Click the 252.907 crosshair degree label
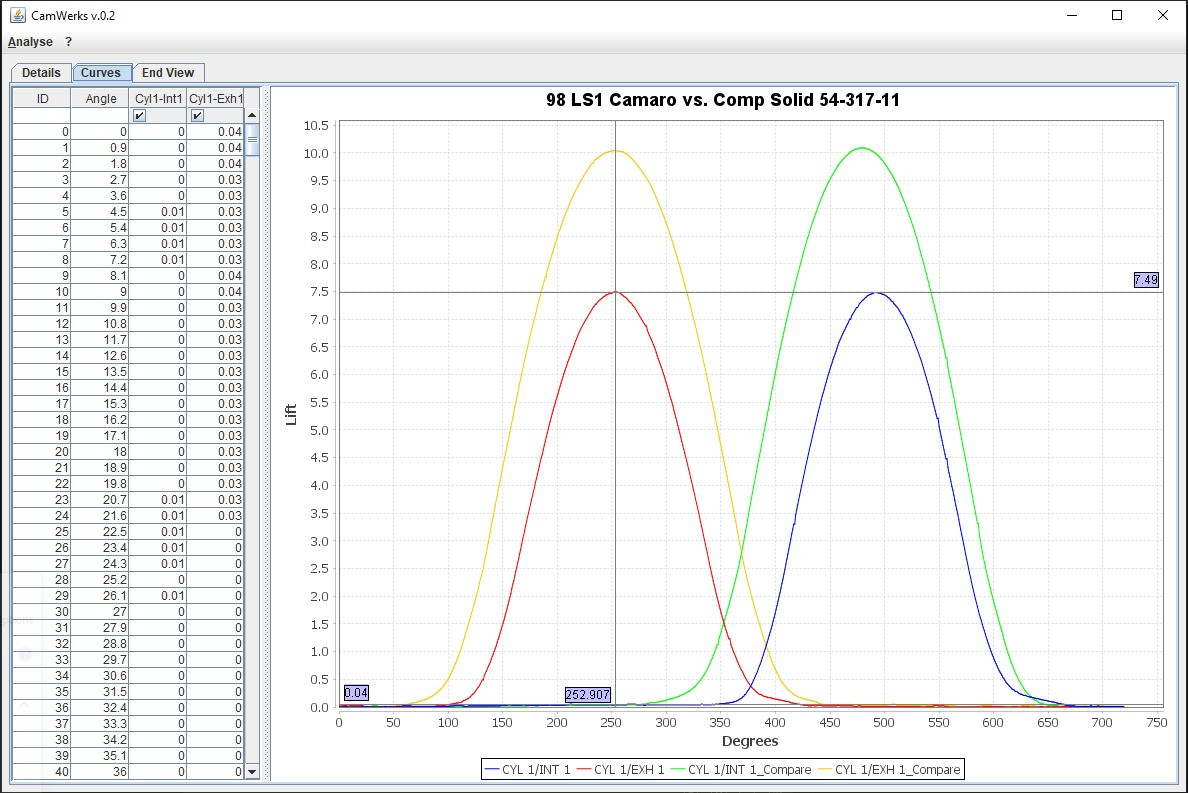 (x=587, y=695)
